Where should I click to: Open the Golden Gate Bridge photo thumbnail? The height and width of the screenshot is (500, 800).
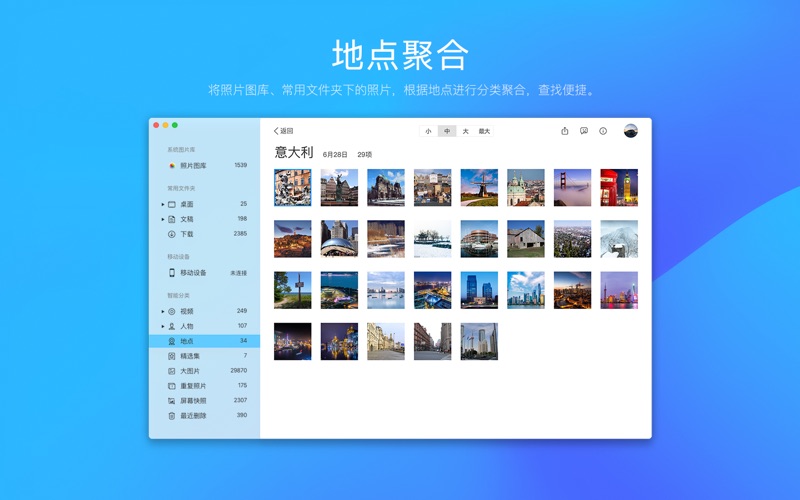(x=572, y=187)
